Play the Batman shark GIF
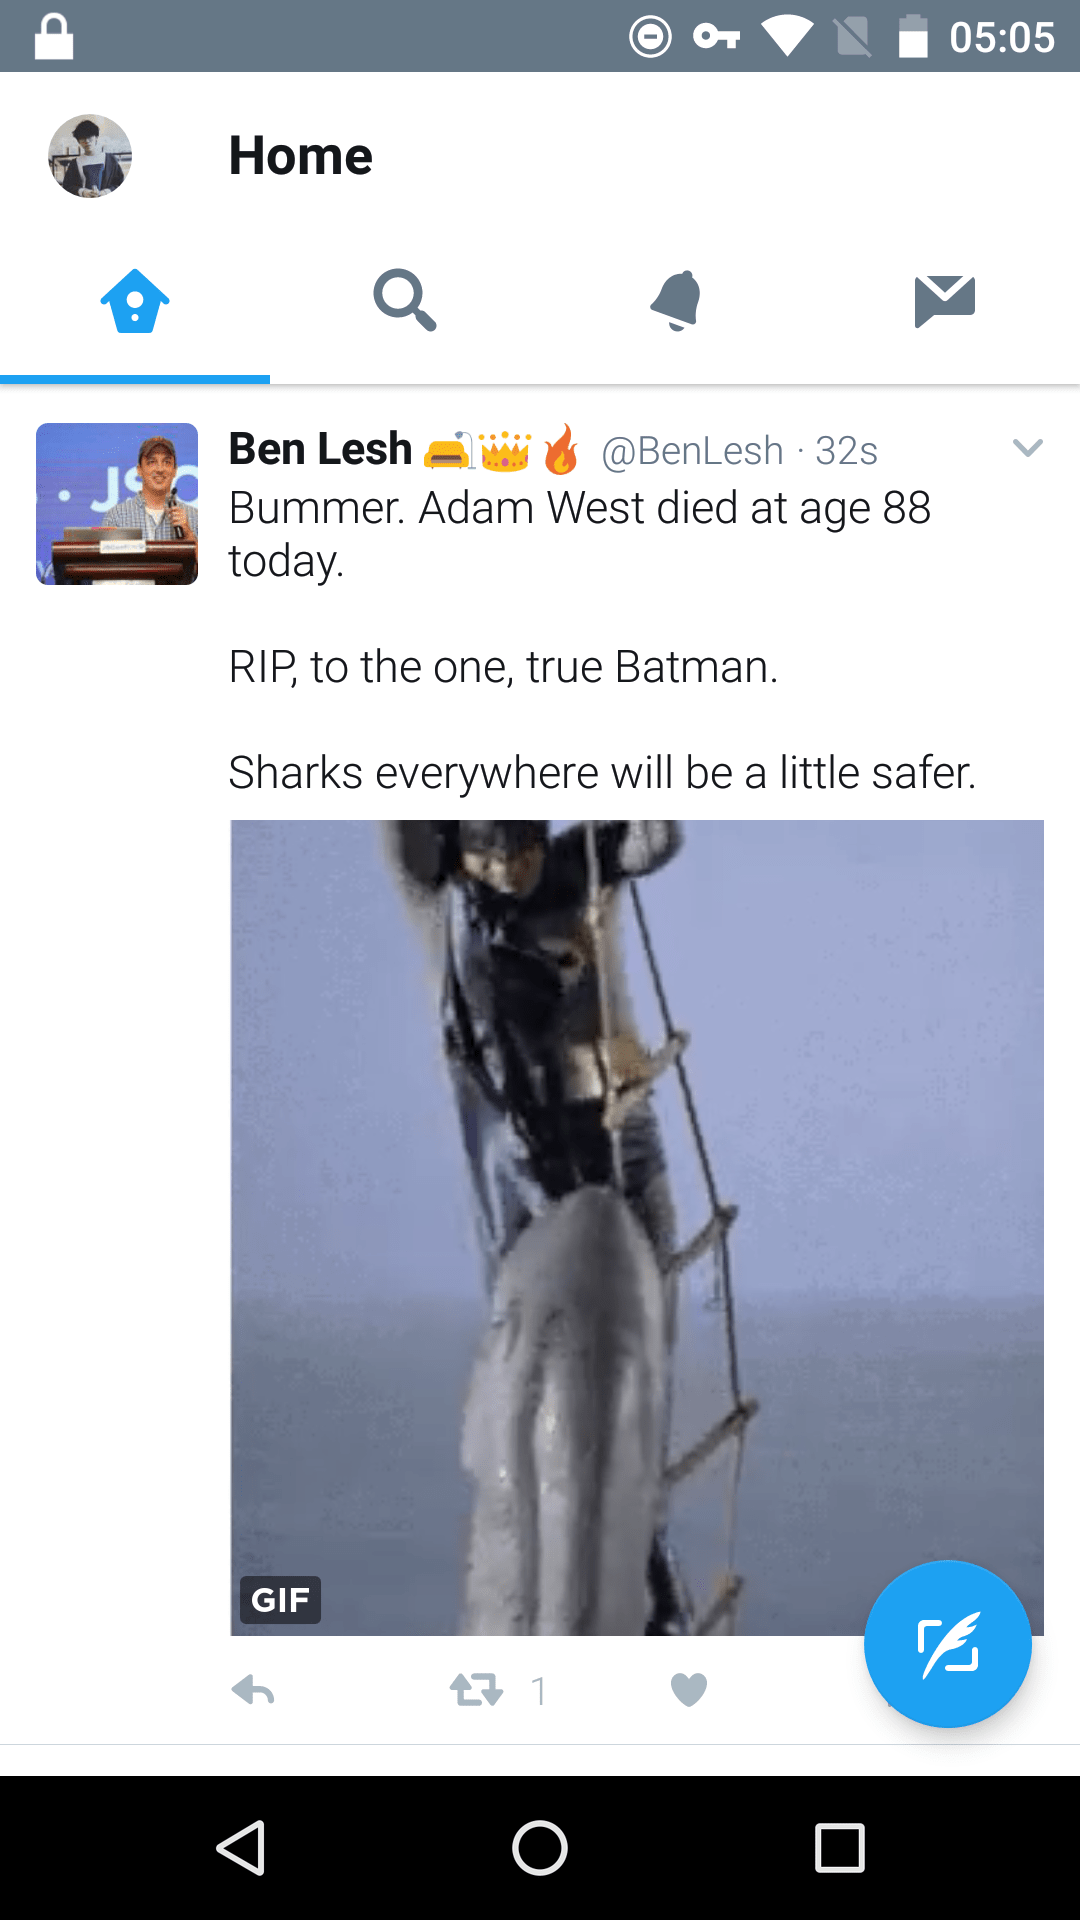The image size is (1080, 1920). pyautogui.click(x=637, y=1228)
